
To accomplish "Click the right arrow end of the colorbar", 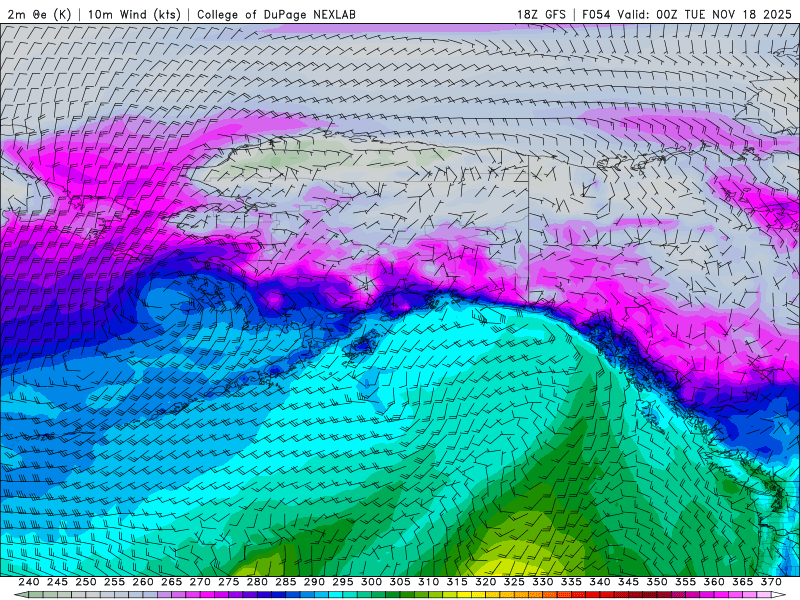I will coord(779,594).
